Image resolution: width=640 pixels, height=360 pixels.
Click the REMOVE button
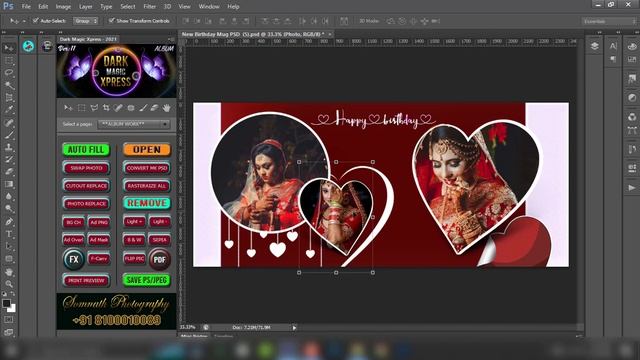(x=147, y=203)
